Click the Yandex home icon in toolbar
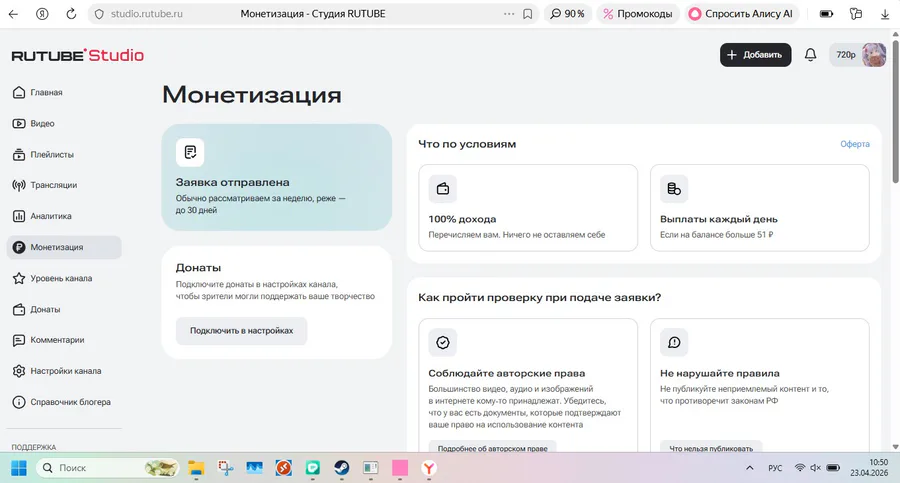Image resolution: width=900 pixels, height=483 pixels. tap(42, 14)
